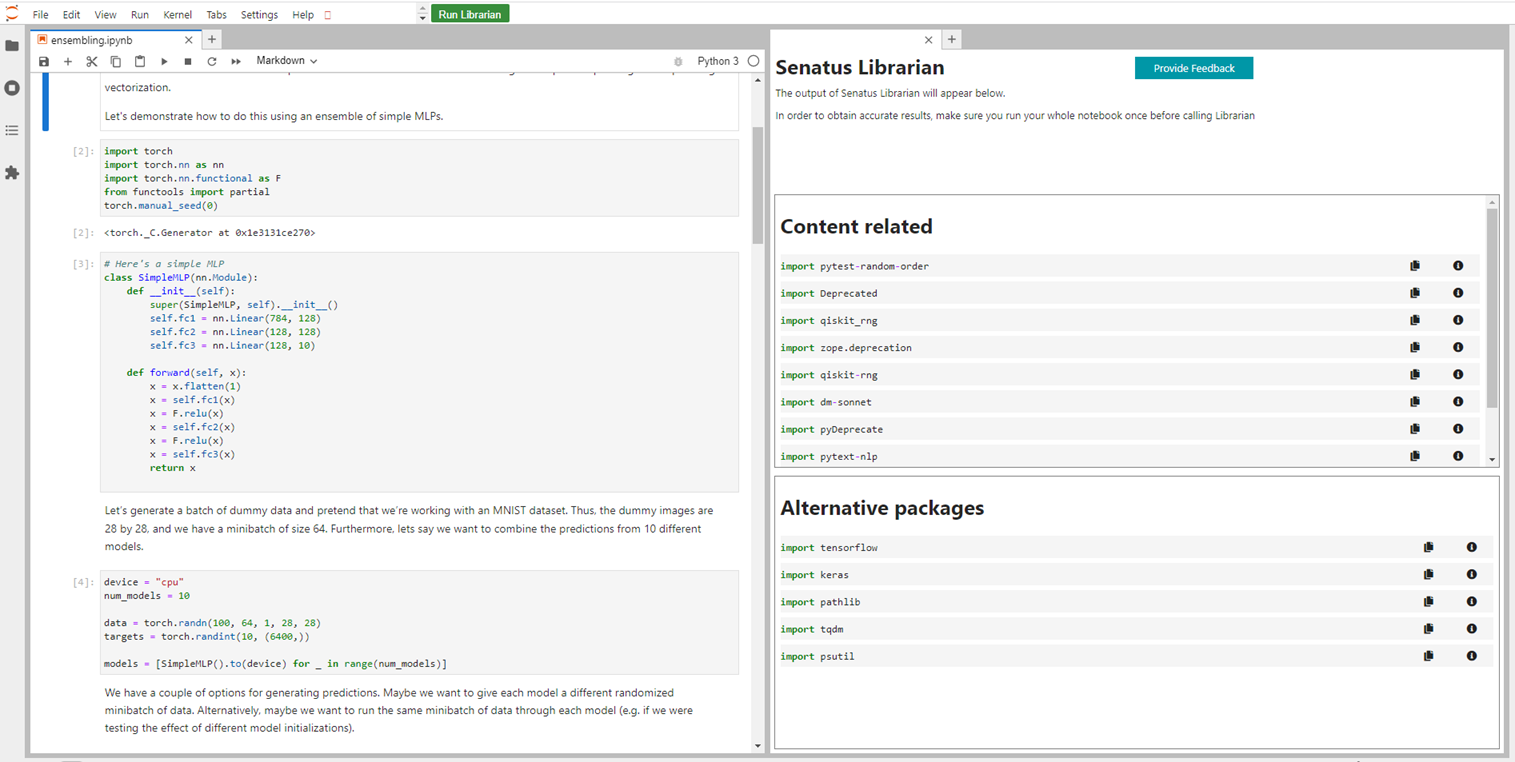Run the selected cell play icon
This screenshot has width=1515, height=762.
pos(164,62)
